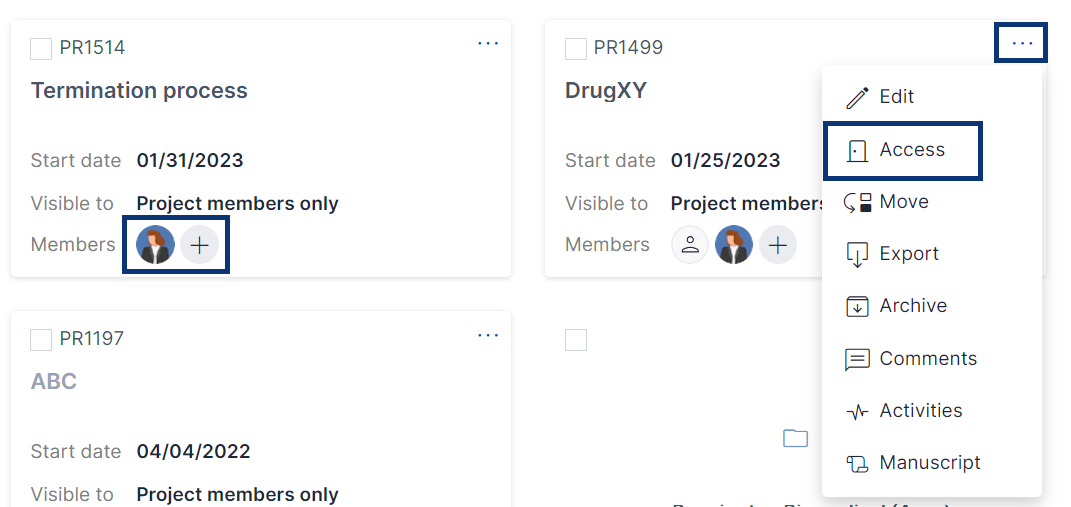Viewport: 1071px width, 507px height.
Task: Click the unassigned person icon on DrugXY card
Action: [x=690, y=245]
